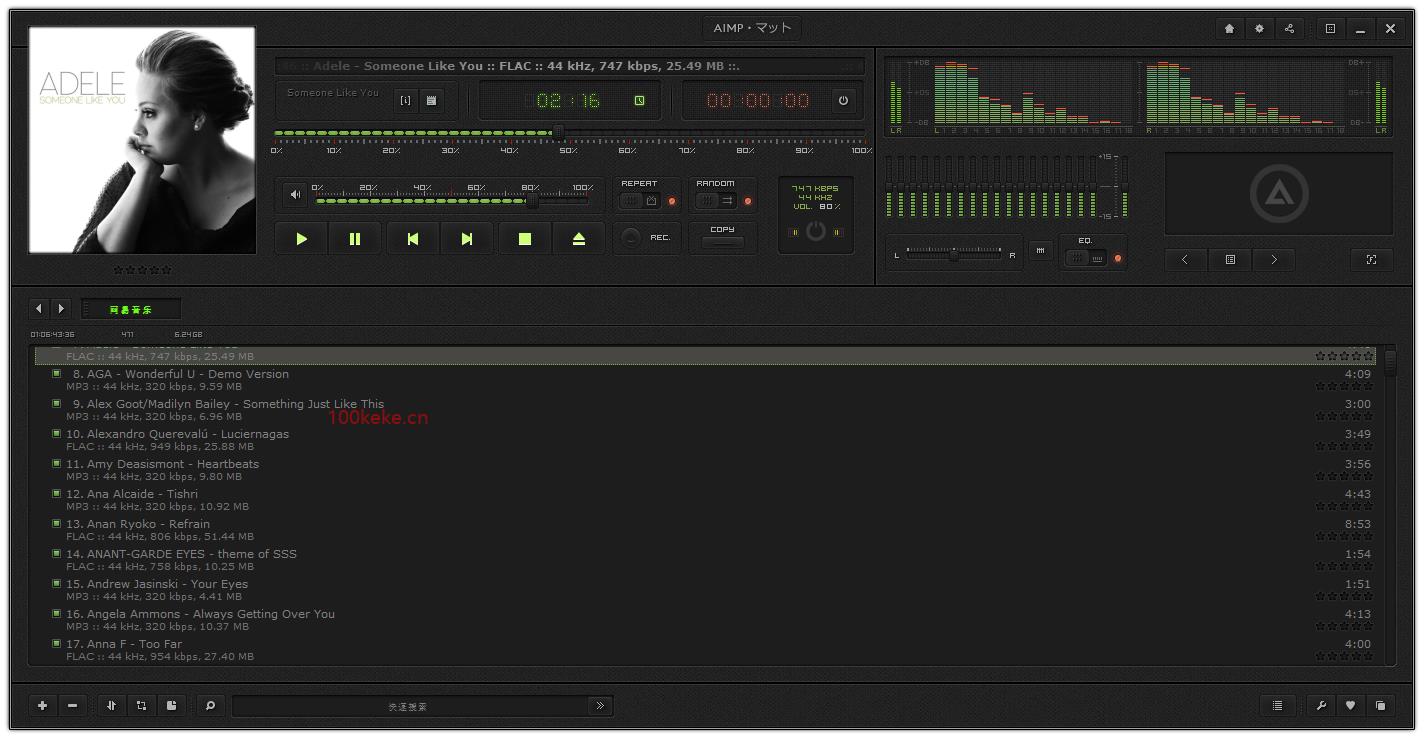Rate current track using stars under album art
Screen dimensions: 1425x739
tap(142, 270)
